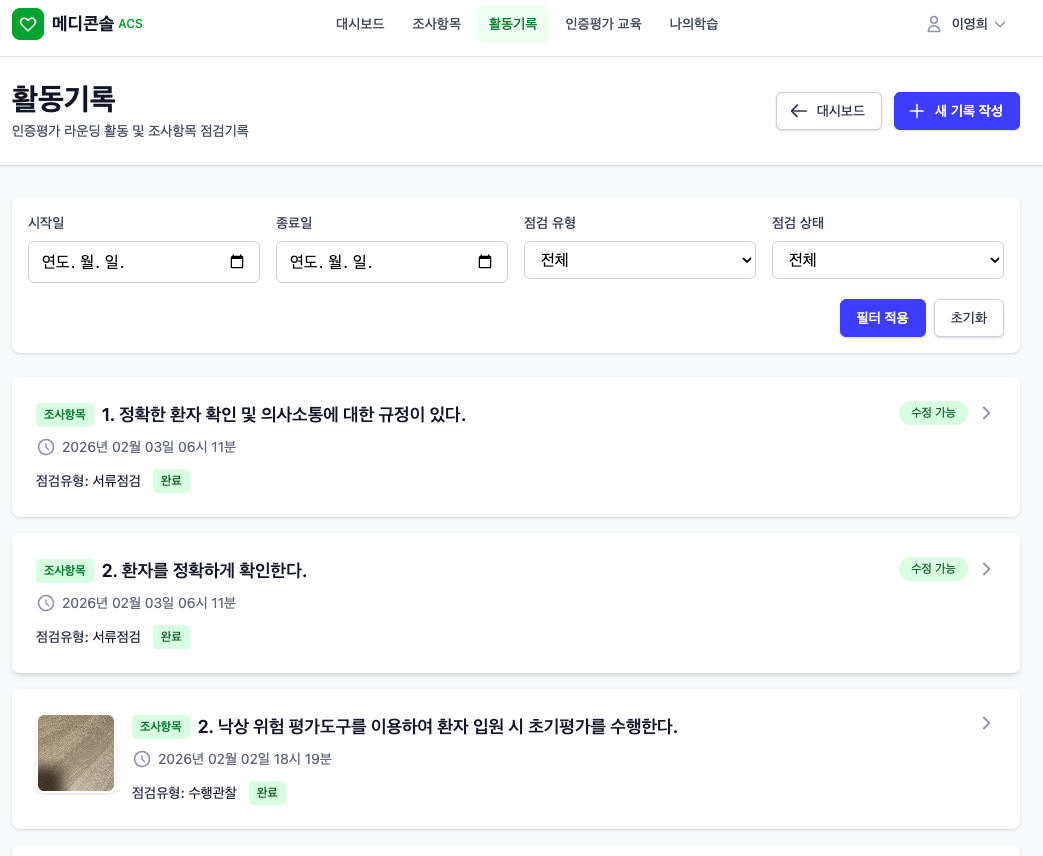Open the 인증평가 교육 menu

pyautogui.click(x=603, y=24)
